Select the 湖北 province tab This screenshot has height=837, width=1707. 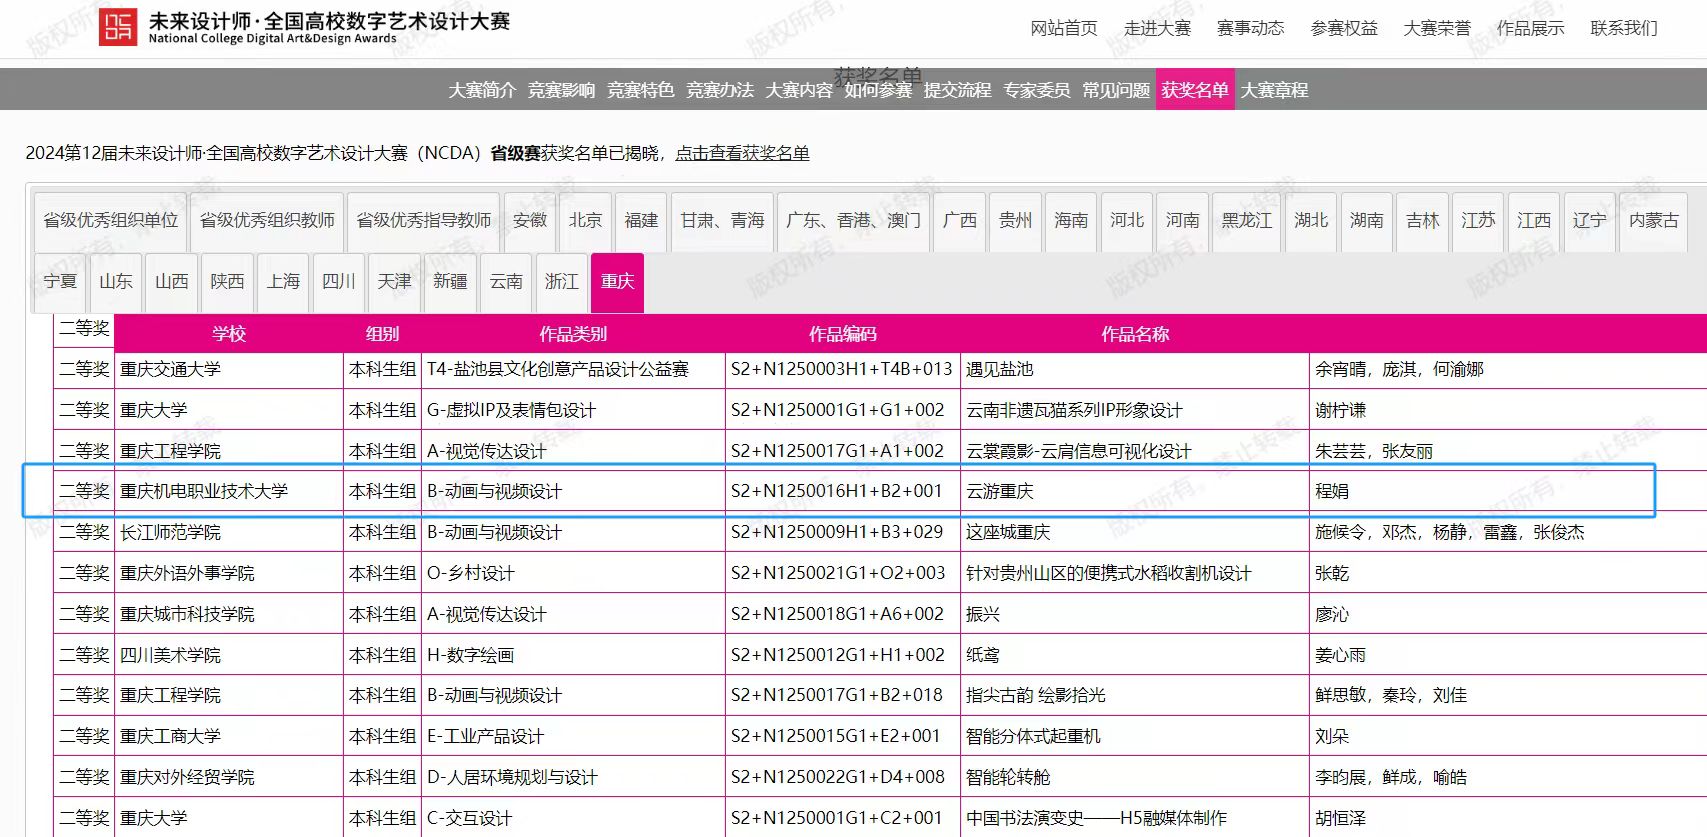point(1311,220)
